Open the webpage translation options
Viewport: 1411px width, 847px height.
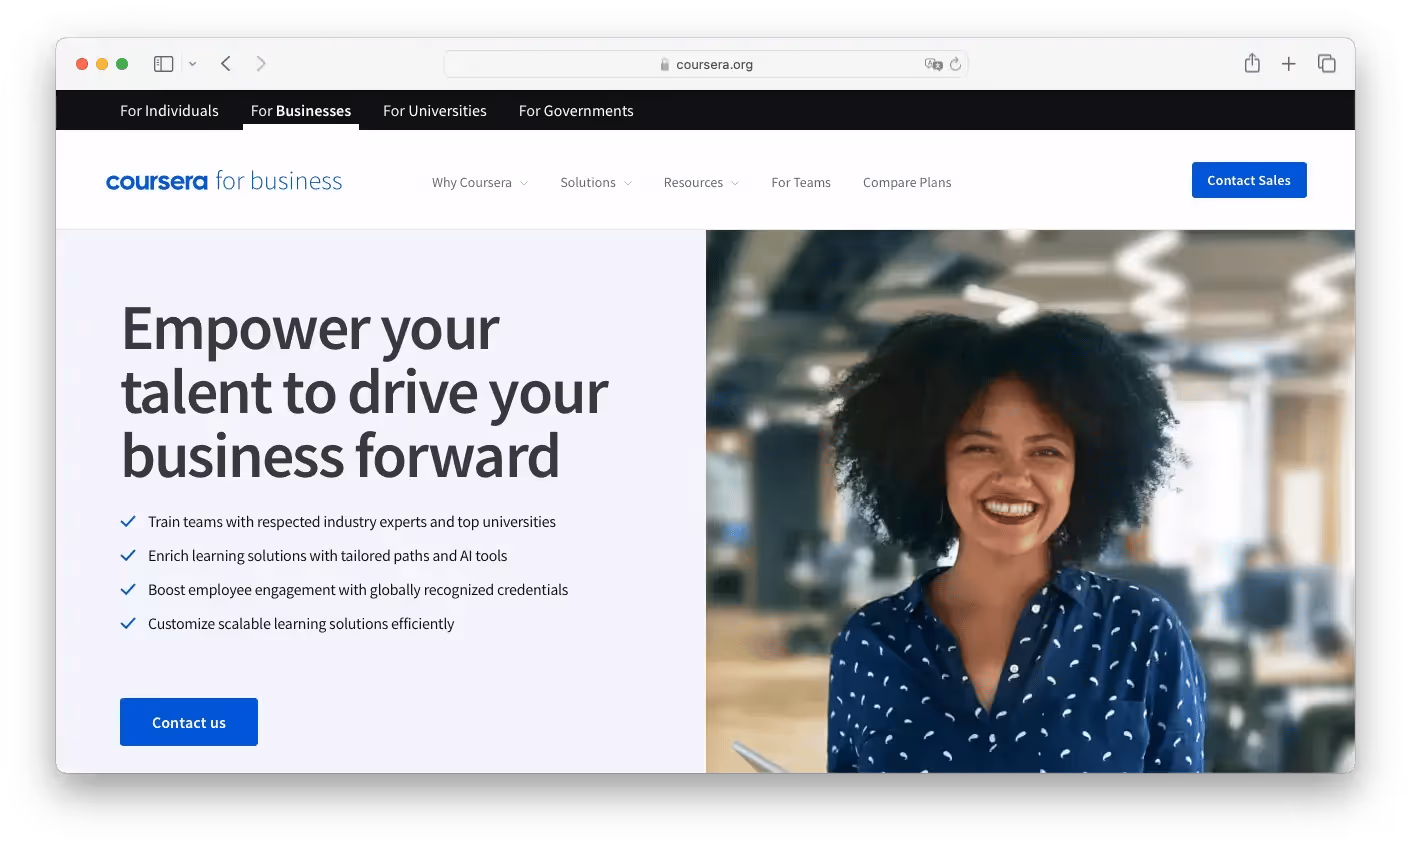point(933,64)
